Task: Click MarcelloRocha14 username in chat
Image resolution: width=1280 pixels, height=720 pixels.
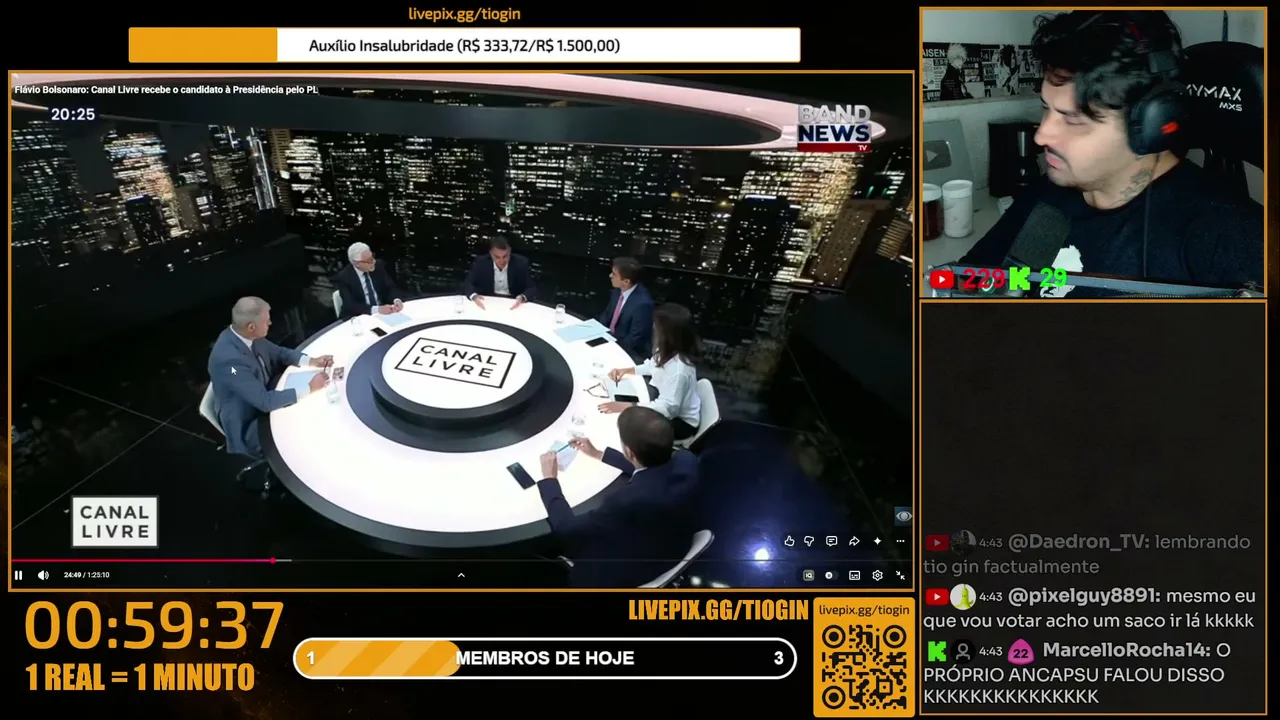Action: tap(1127, 650)
